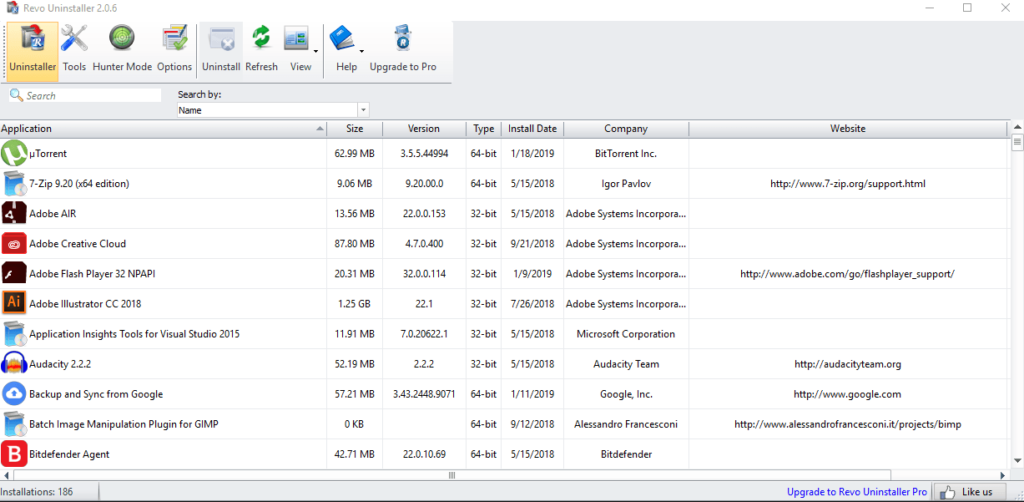Viewport: 1024px width, 502px height.
Task: Click the Backup and Sync cloud icon
Action: click(14, 394)
